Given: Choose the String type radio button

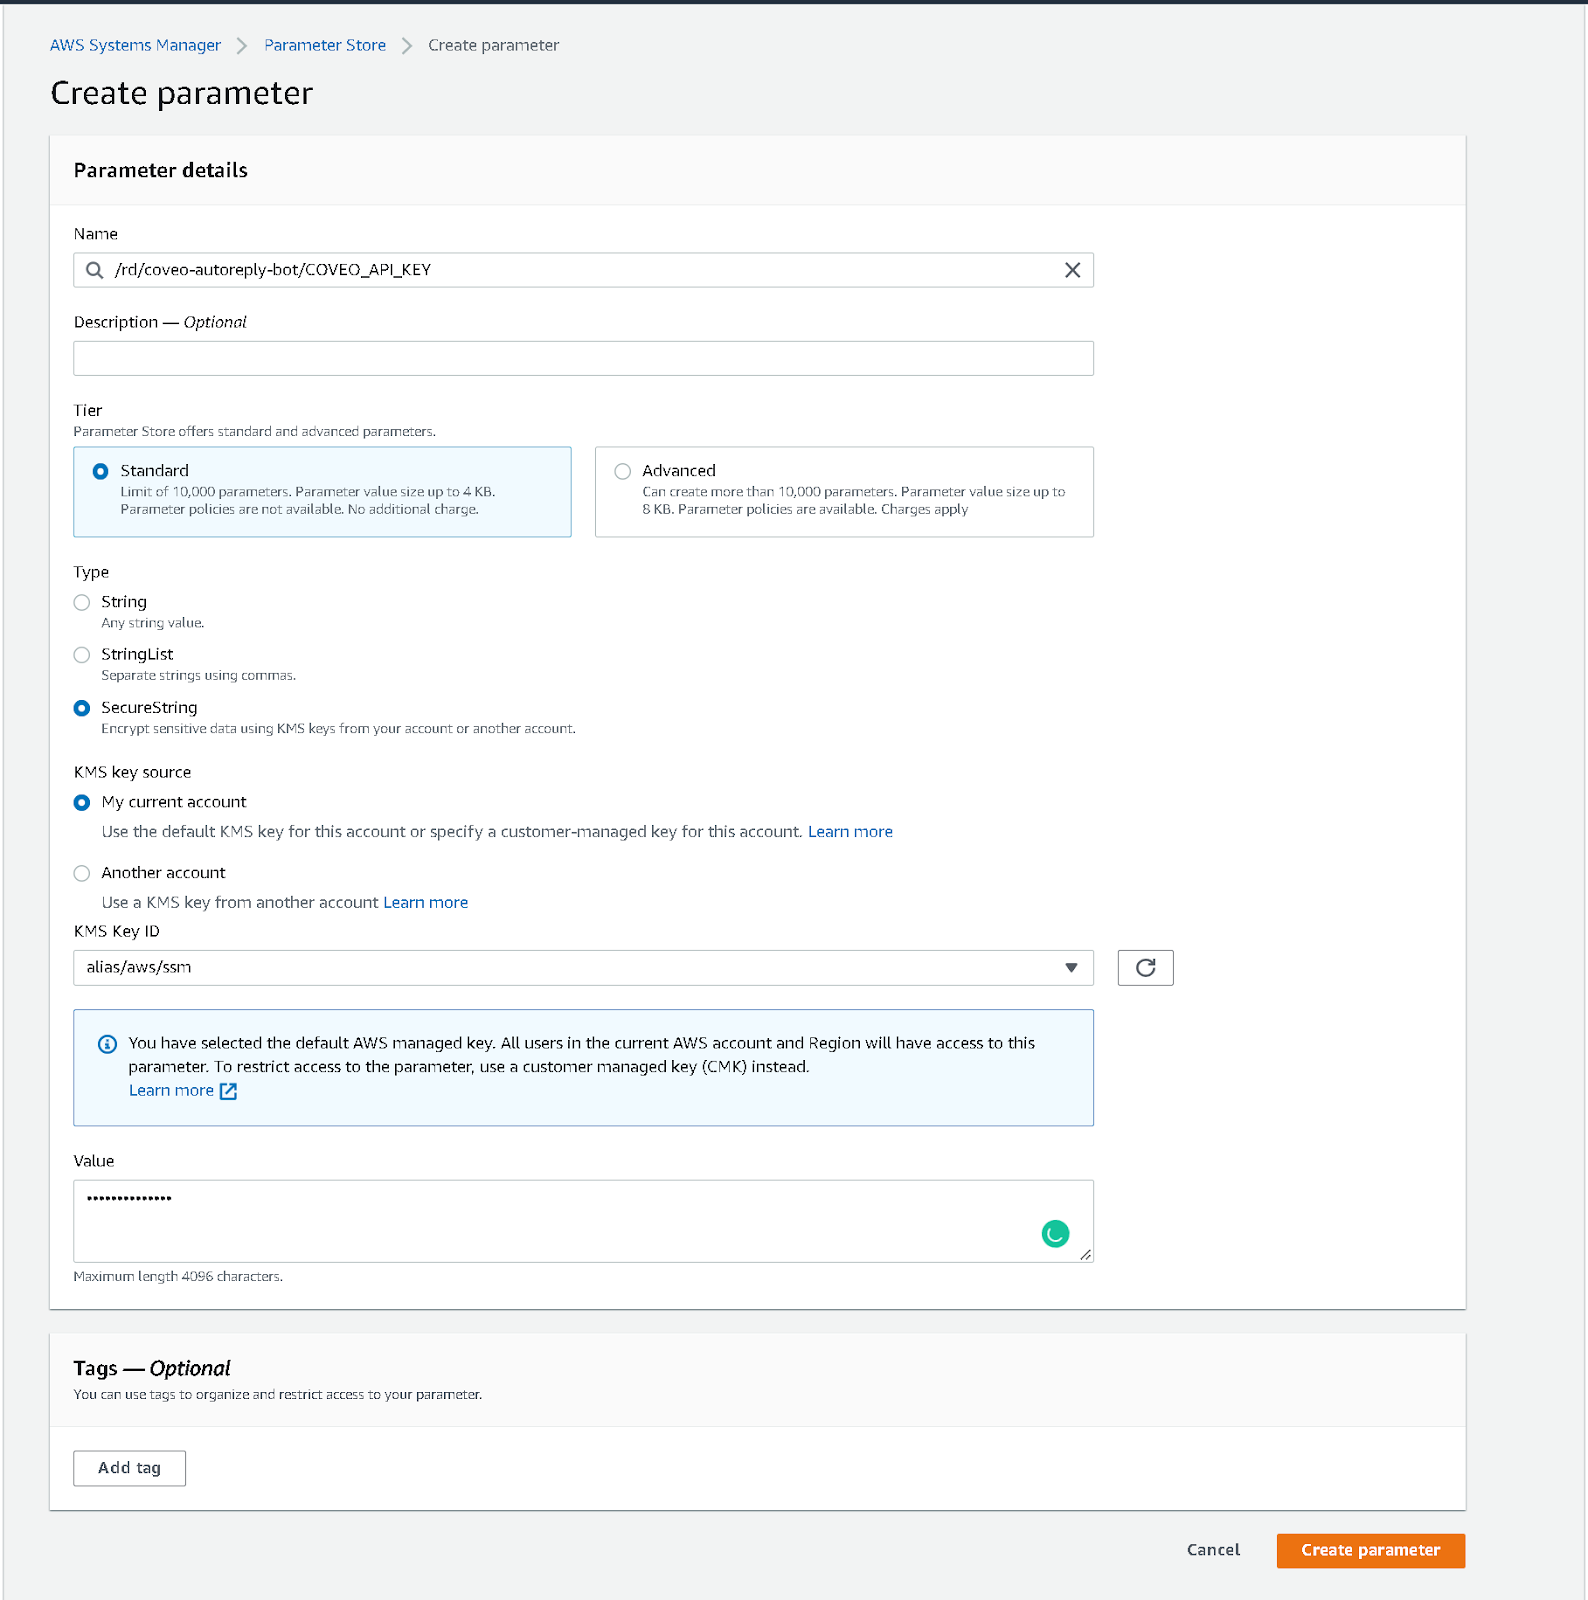Looking at the screenshot, I should (x=82, y=602).
